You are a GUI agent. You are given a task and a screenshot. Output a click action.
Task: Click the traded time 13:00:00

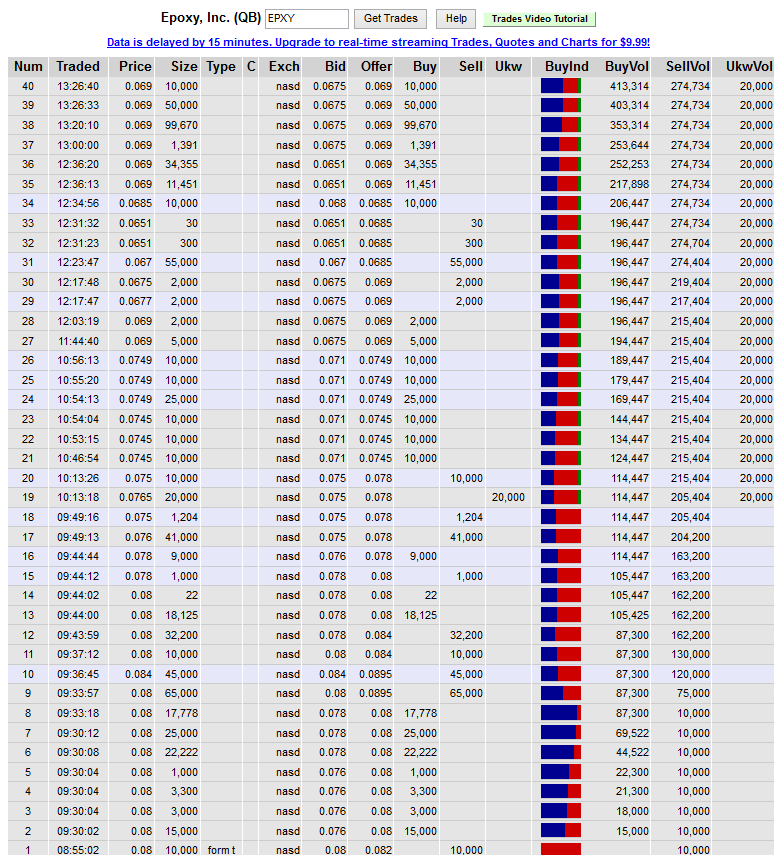(78, 146)
